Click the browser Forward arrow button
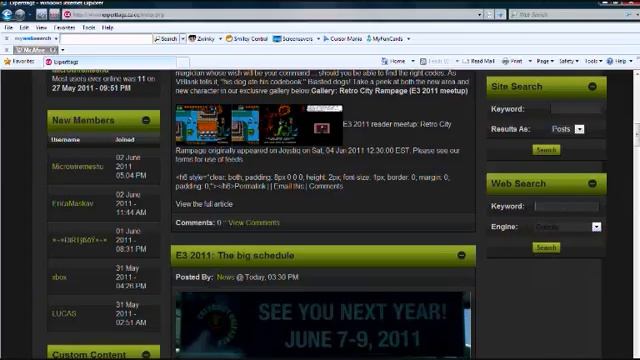The height and width of the screenshot is (360, 640). 20,15
